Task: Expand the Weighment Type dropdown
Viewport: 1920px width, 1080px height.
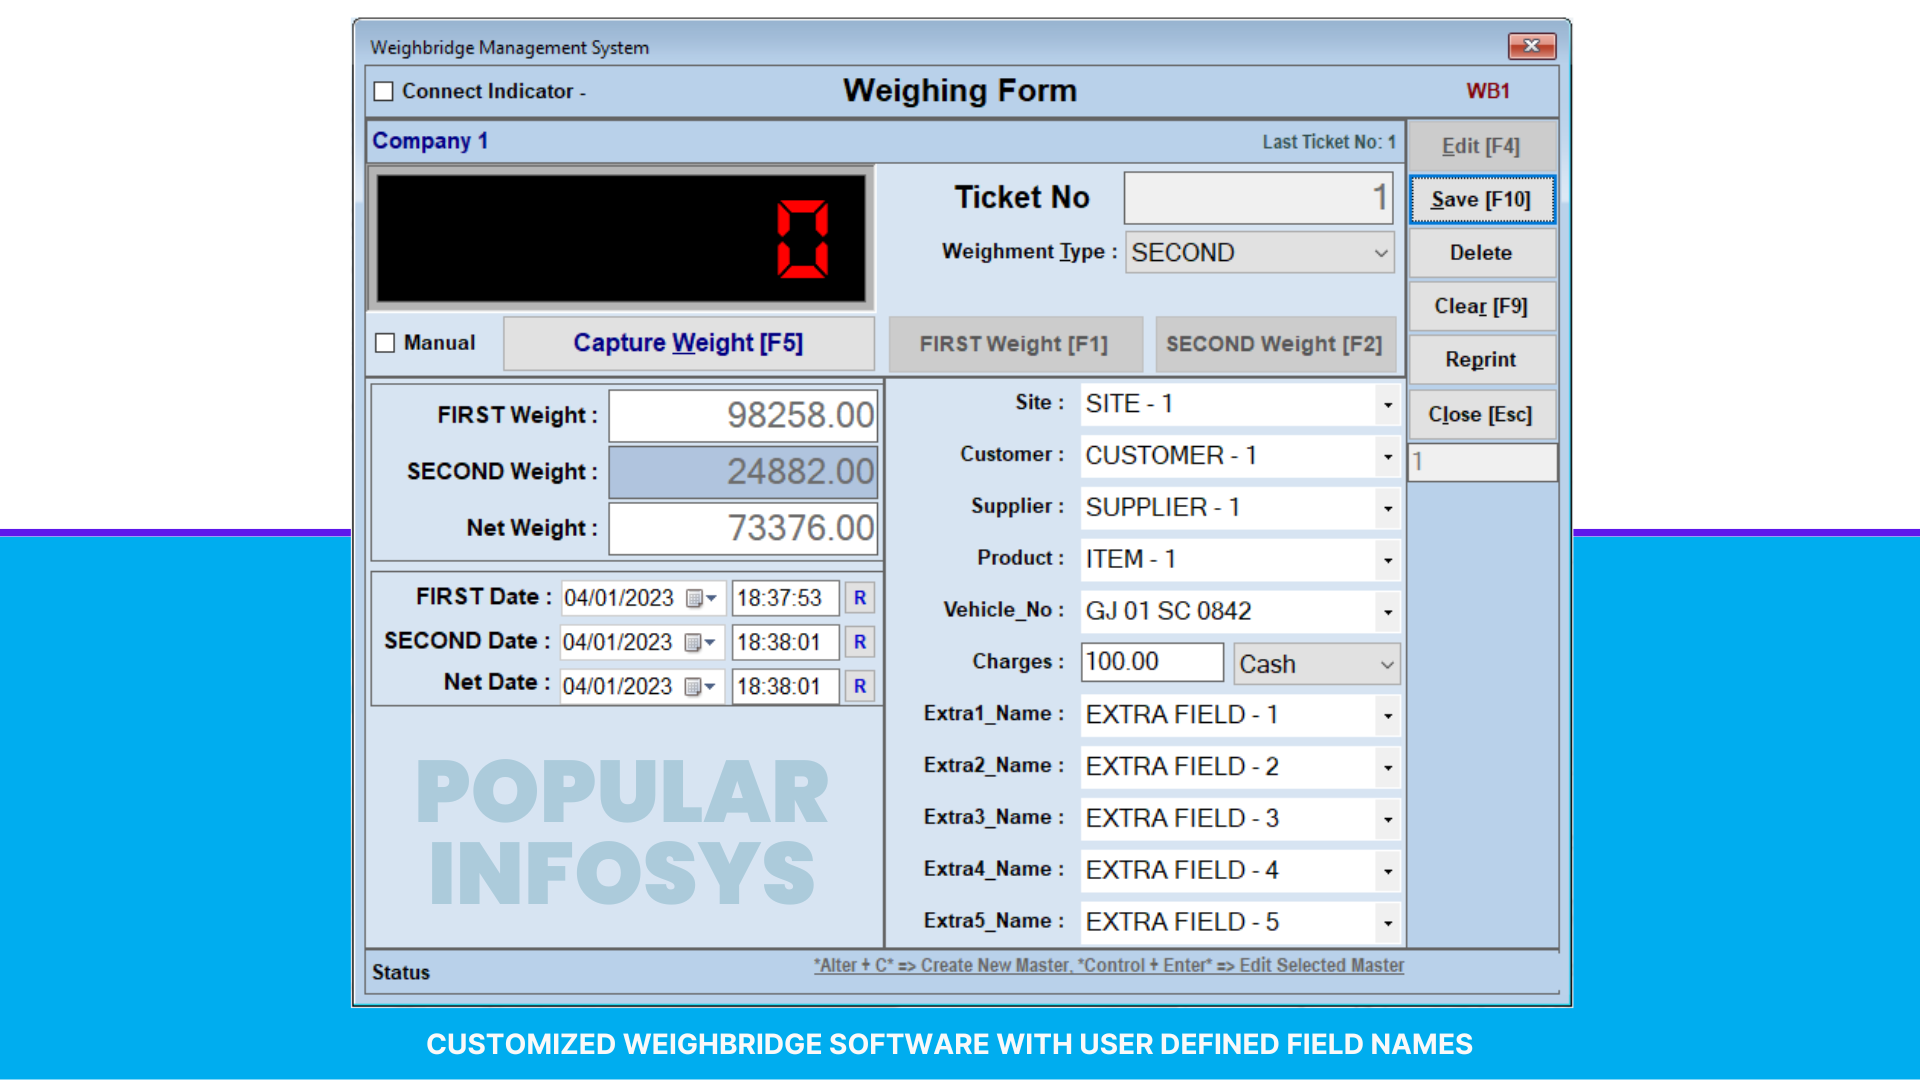Action: point(1380,253)
